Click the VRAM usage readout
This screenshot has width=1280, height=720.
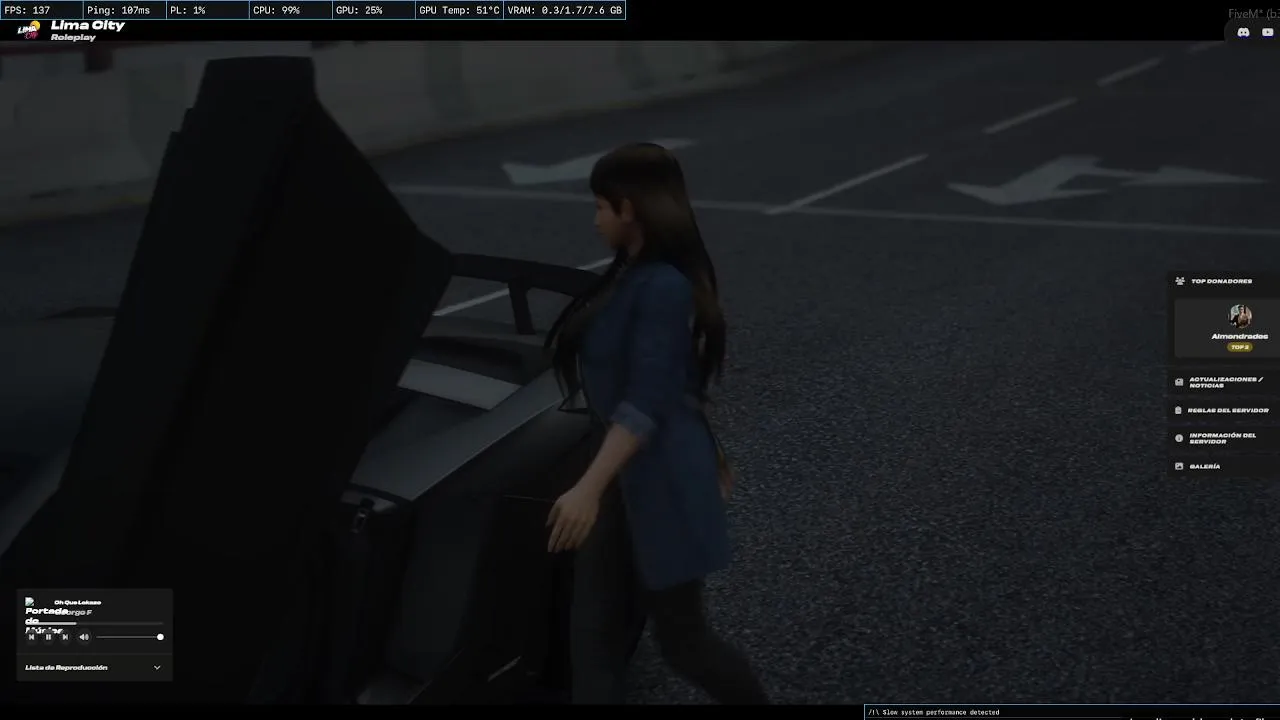click(565, 10)
